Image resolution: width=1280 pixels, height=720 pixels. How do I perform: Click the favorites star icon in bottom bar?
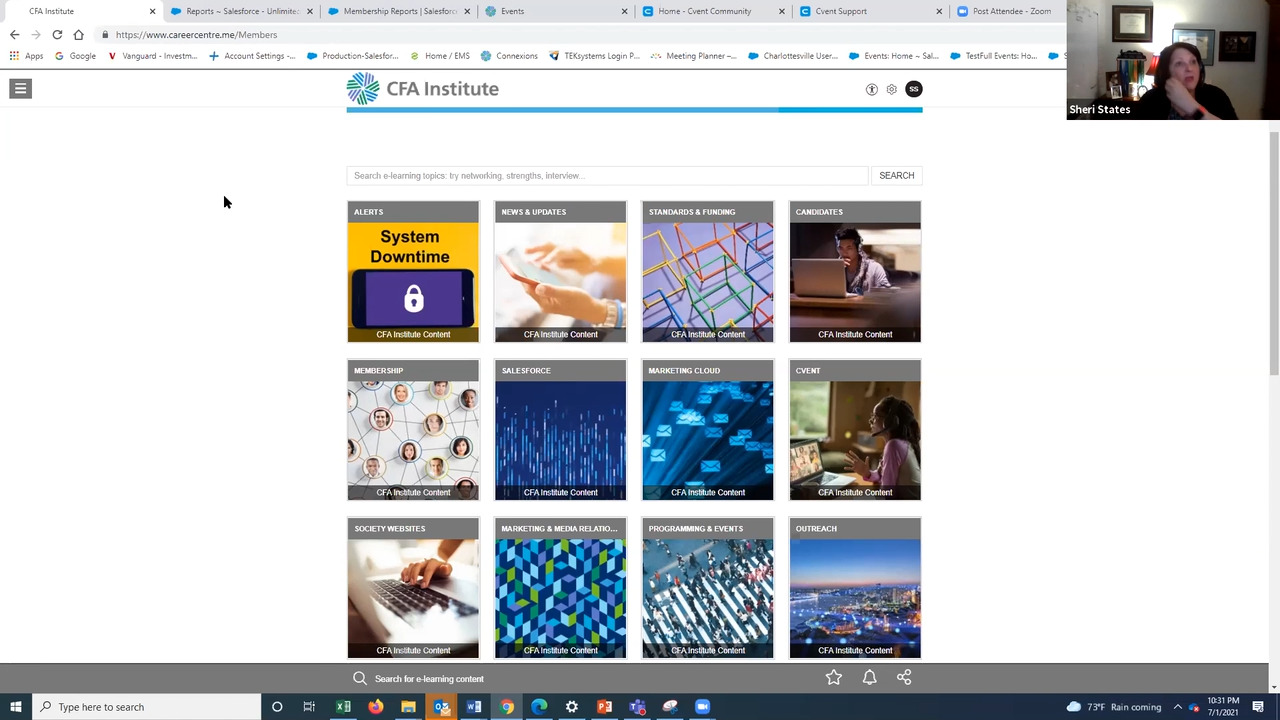[834, 678]
